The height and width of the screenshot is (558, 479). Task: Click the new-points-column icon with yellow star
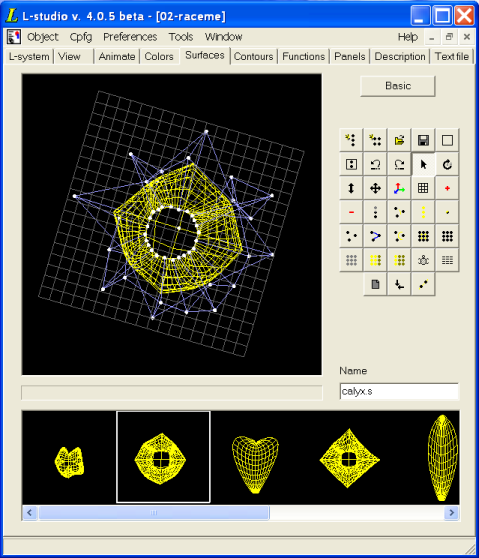pyautogui.click(x=351, y=140)
